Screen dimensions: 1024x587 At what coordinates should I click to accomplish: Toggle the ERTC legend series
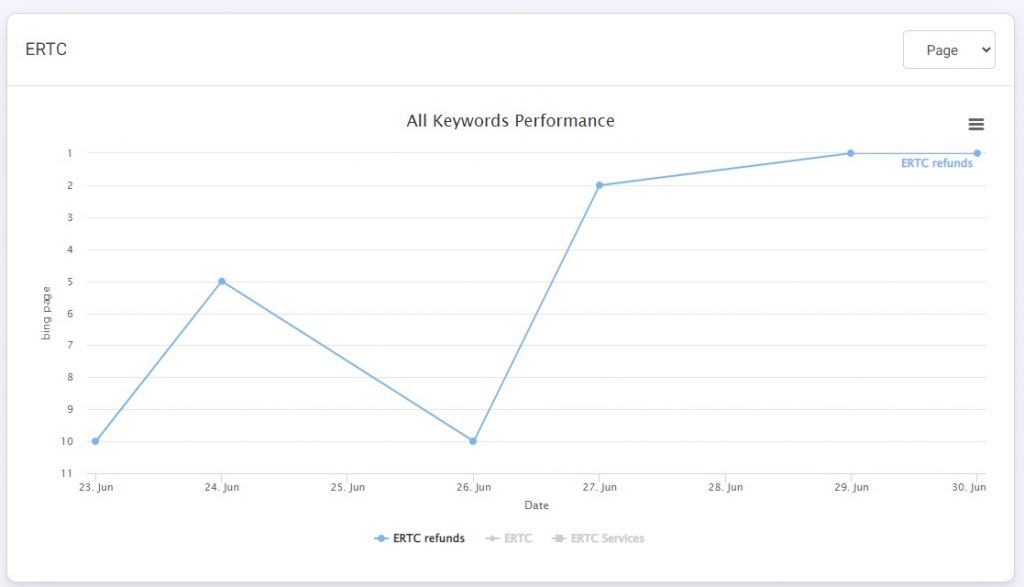pos(518,538)
